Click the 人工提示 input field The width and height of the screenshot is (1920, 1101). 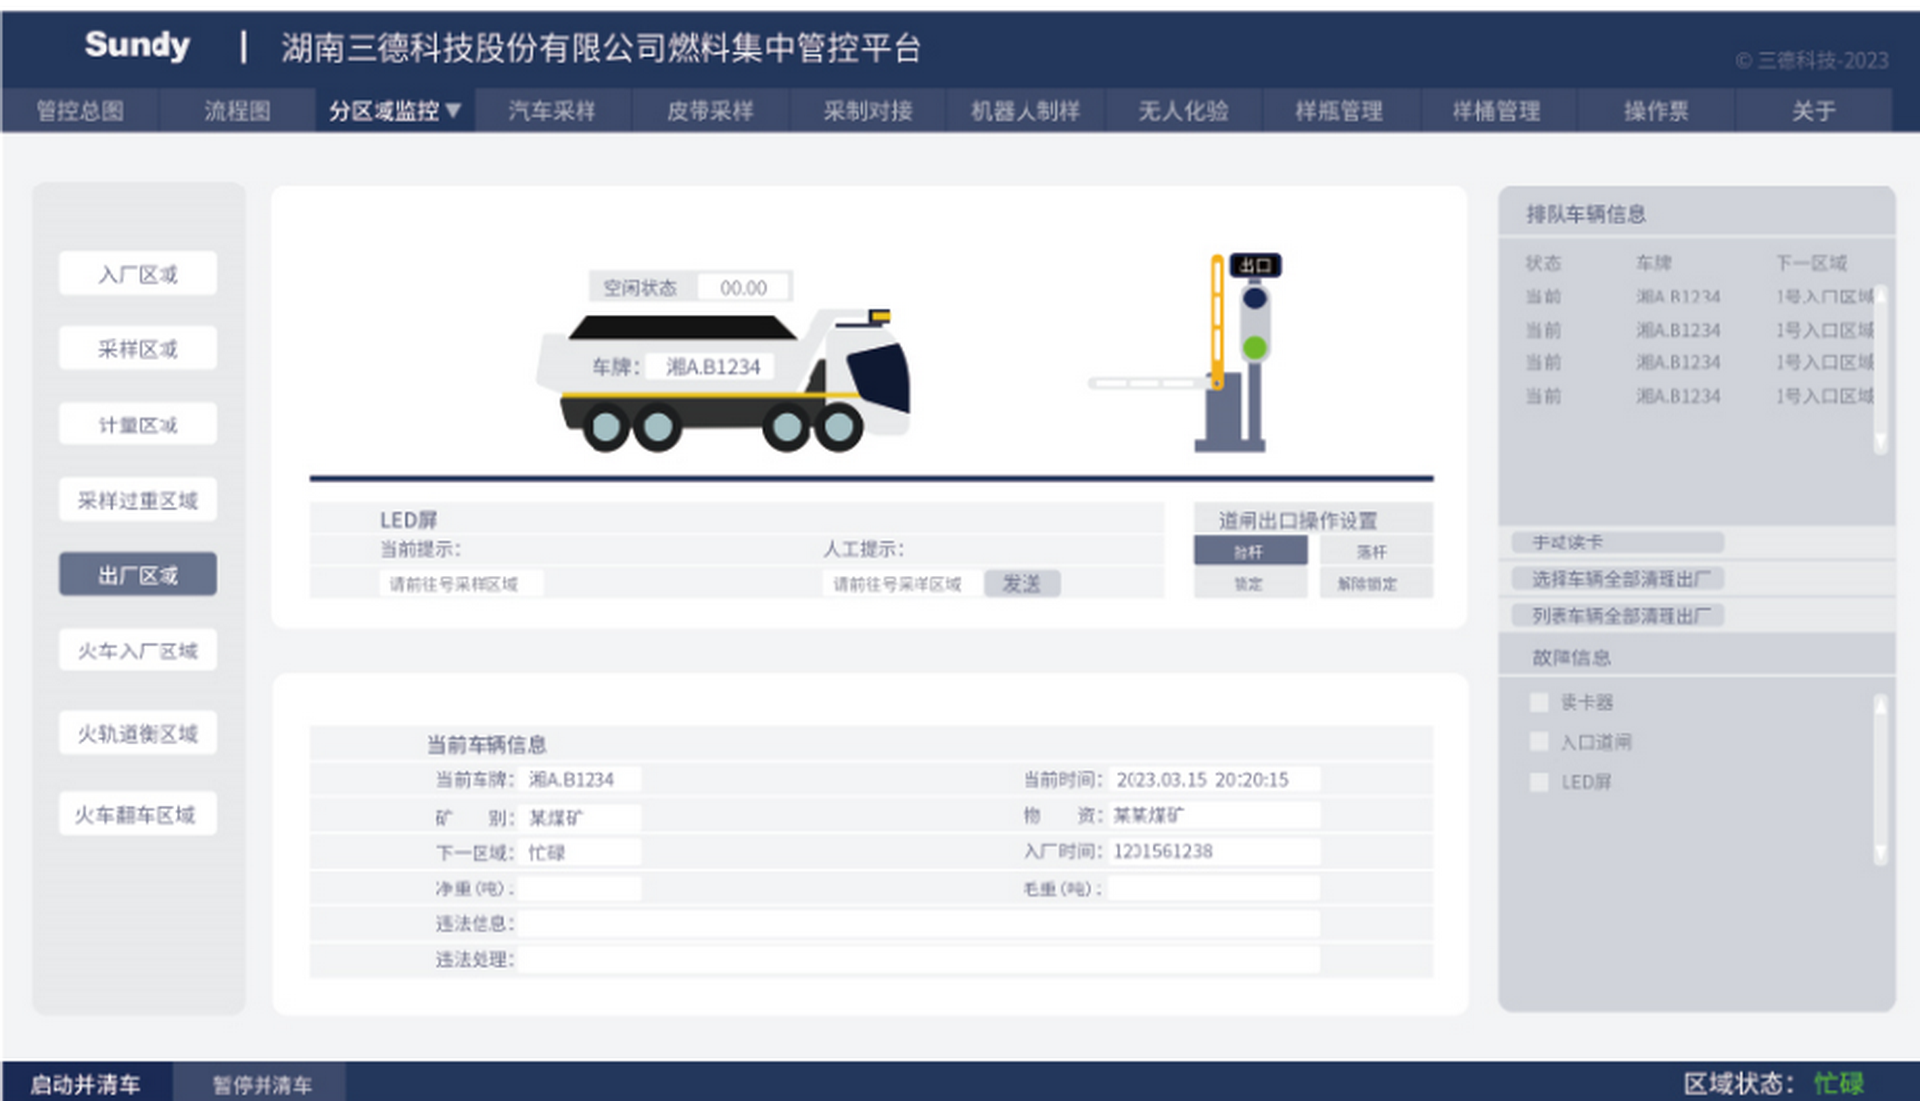coord(898,584)
